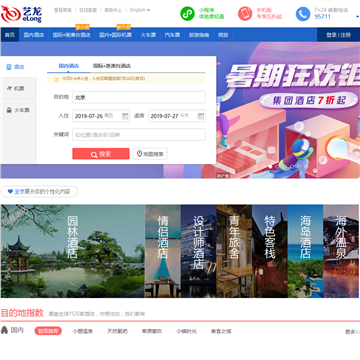Open the 园林酒店 garden hotel image
The width and height of the screenshot is (360, 360).
73,251
